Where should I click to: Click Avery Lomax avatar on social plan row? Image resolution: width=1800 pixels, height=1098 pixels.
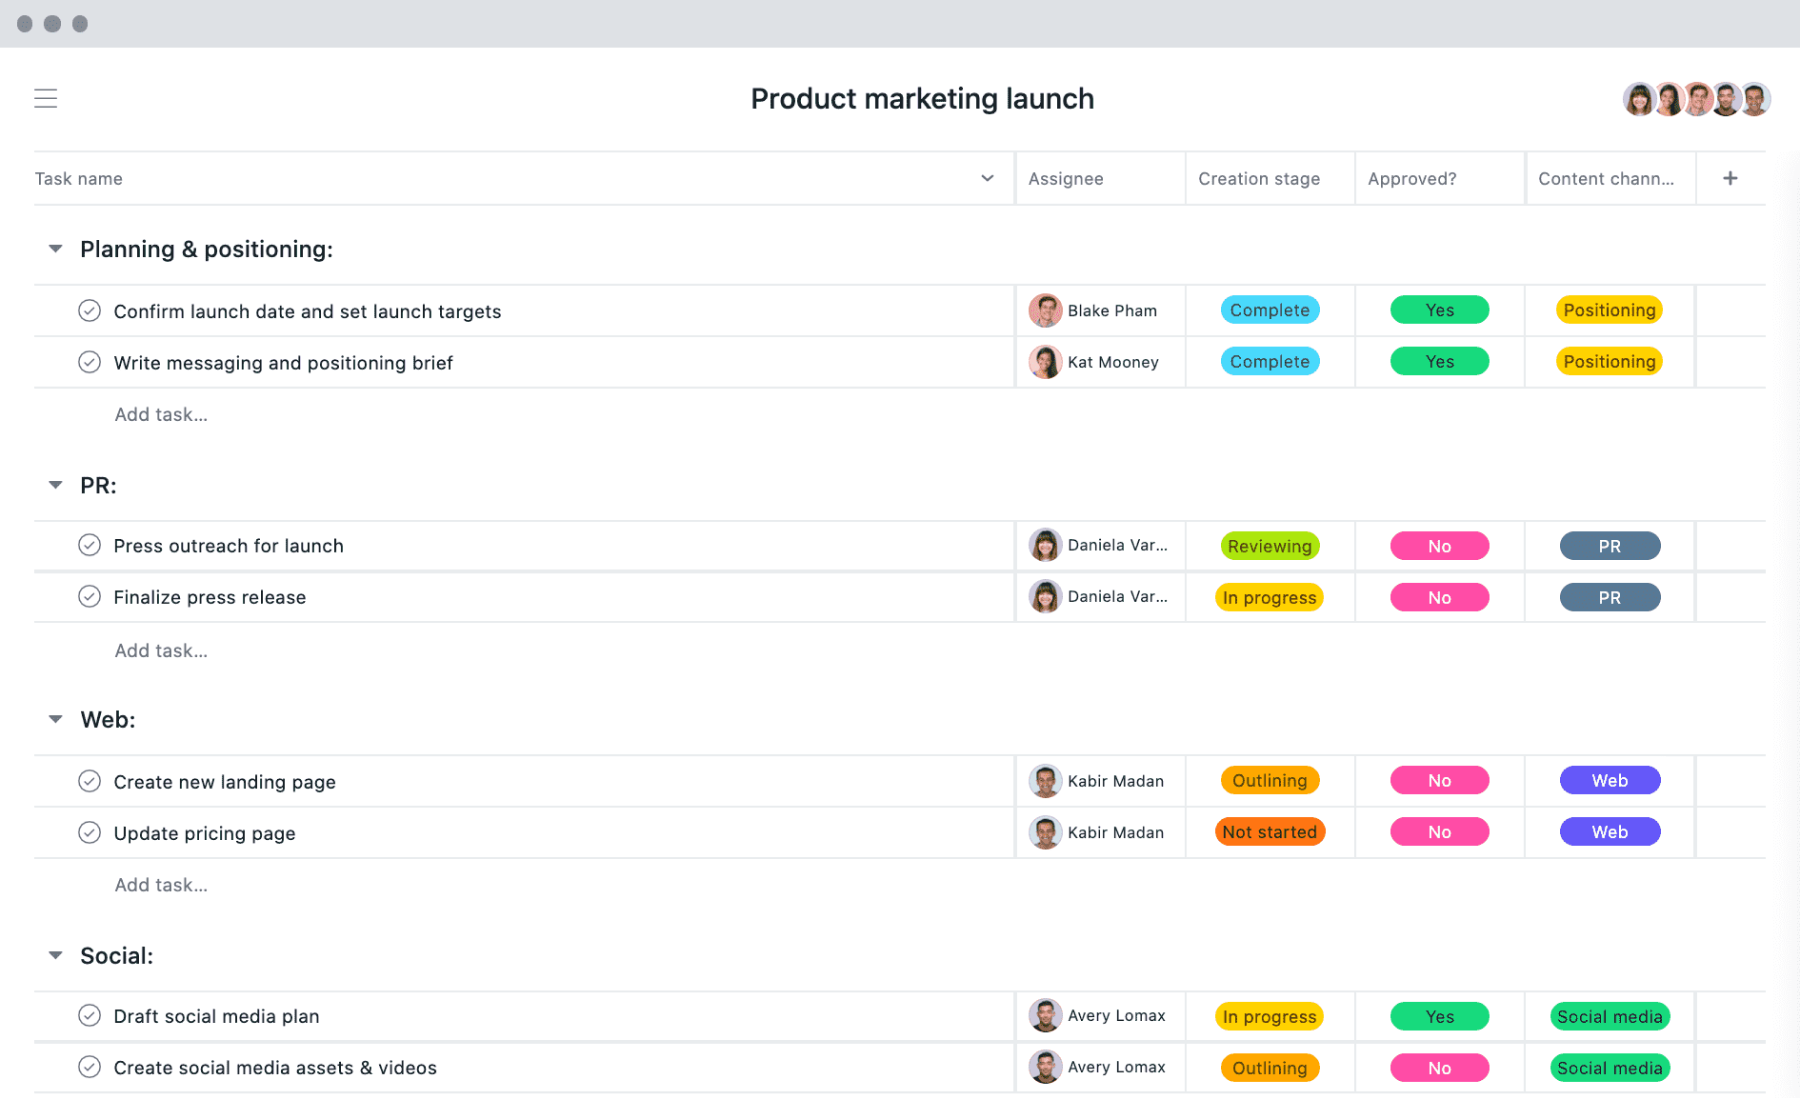coord(1045,1016)
